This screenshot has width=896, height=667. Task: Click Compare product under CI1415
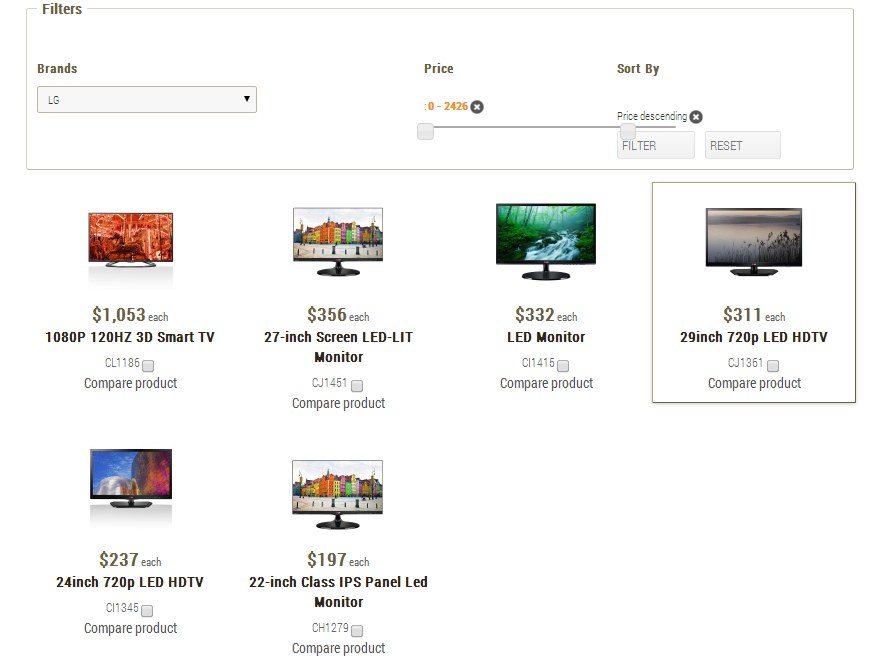click(x=546, y=383)
